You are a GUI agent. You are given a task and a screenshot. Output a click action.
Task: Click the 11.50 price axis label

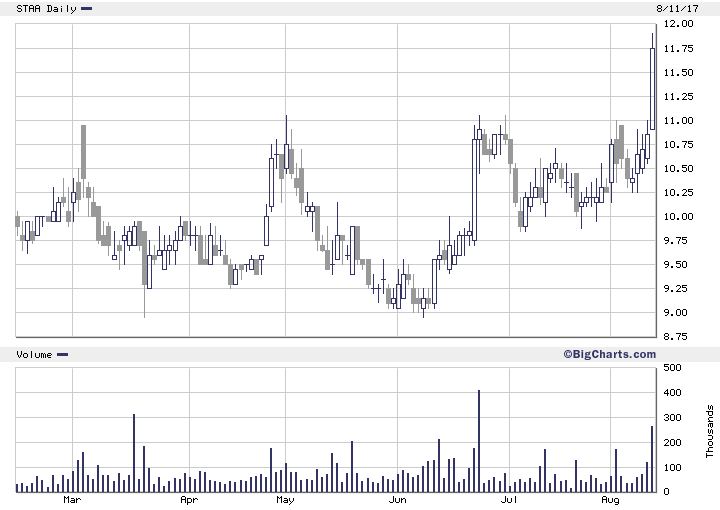click(x=679, y=73)
